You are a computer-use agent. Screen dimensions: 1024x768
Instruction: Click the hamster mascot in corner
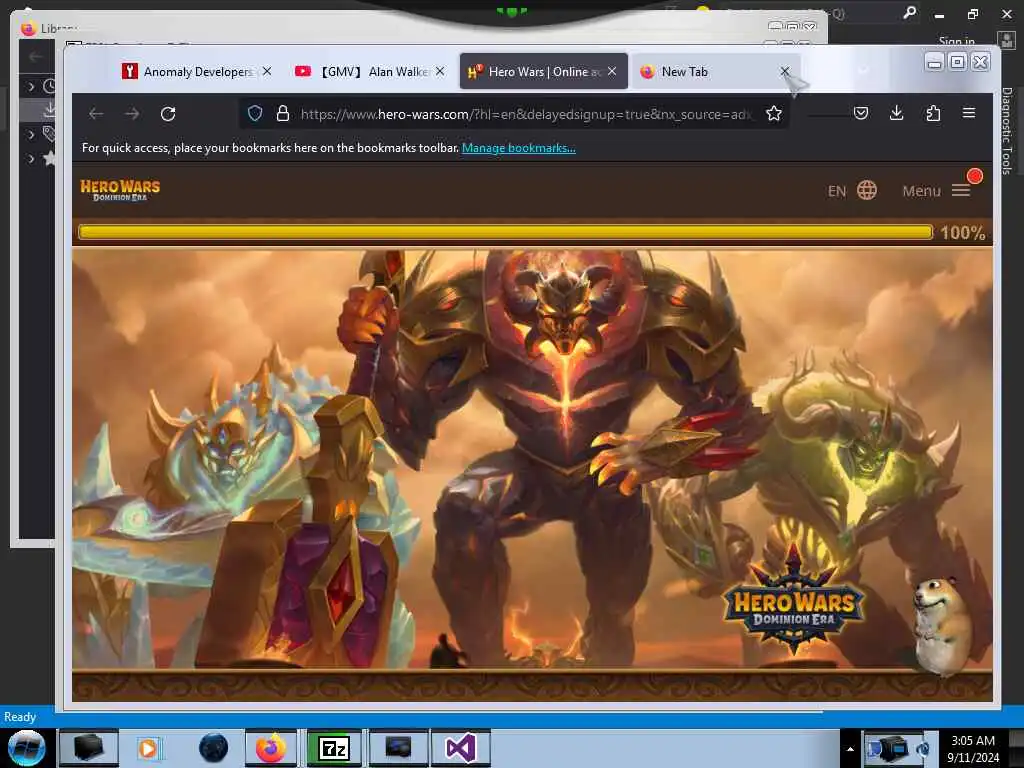pyautogui.click(x=942, y=625)
